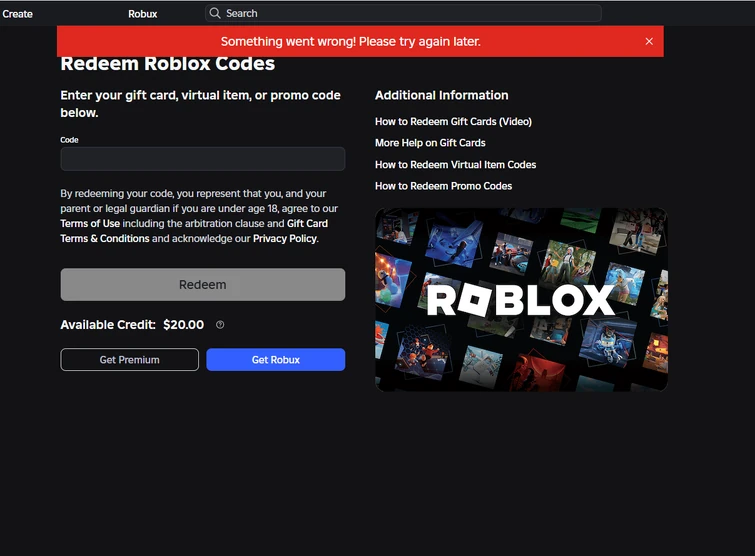
Task: Click the blue Get Robux button
Action: 276,360
